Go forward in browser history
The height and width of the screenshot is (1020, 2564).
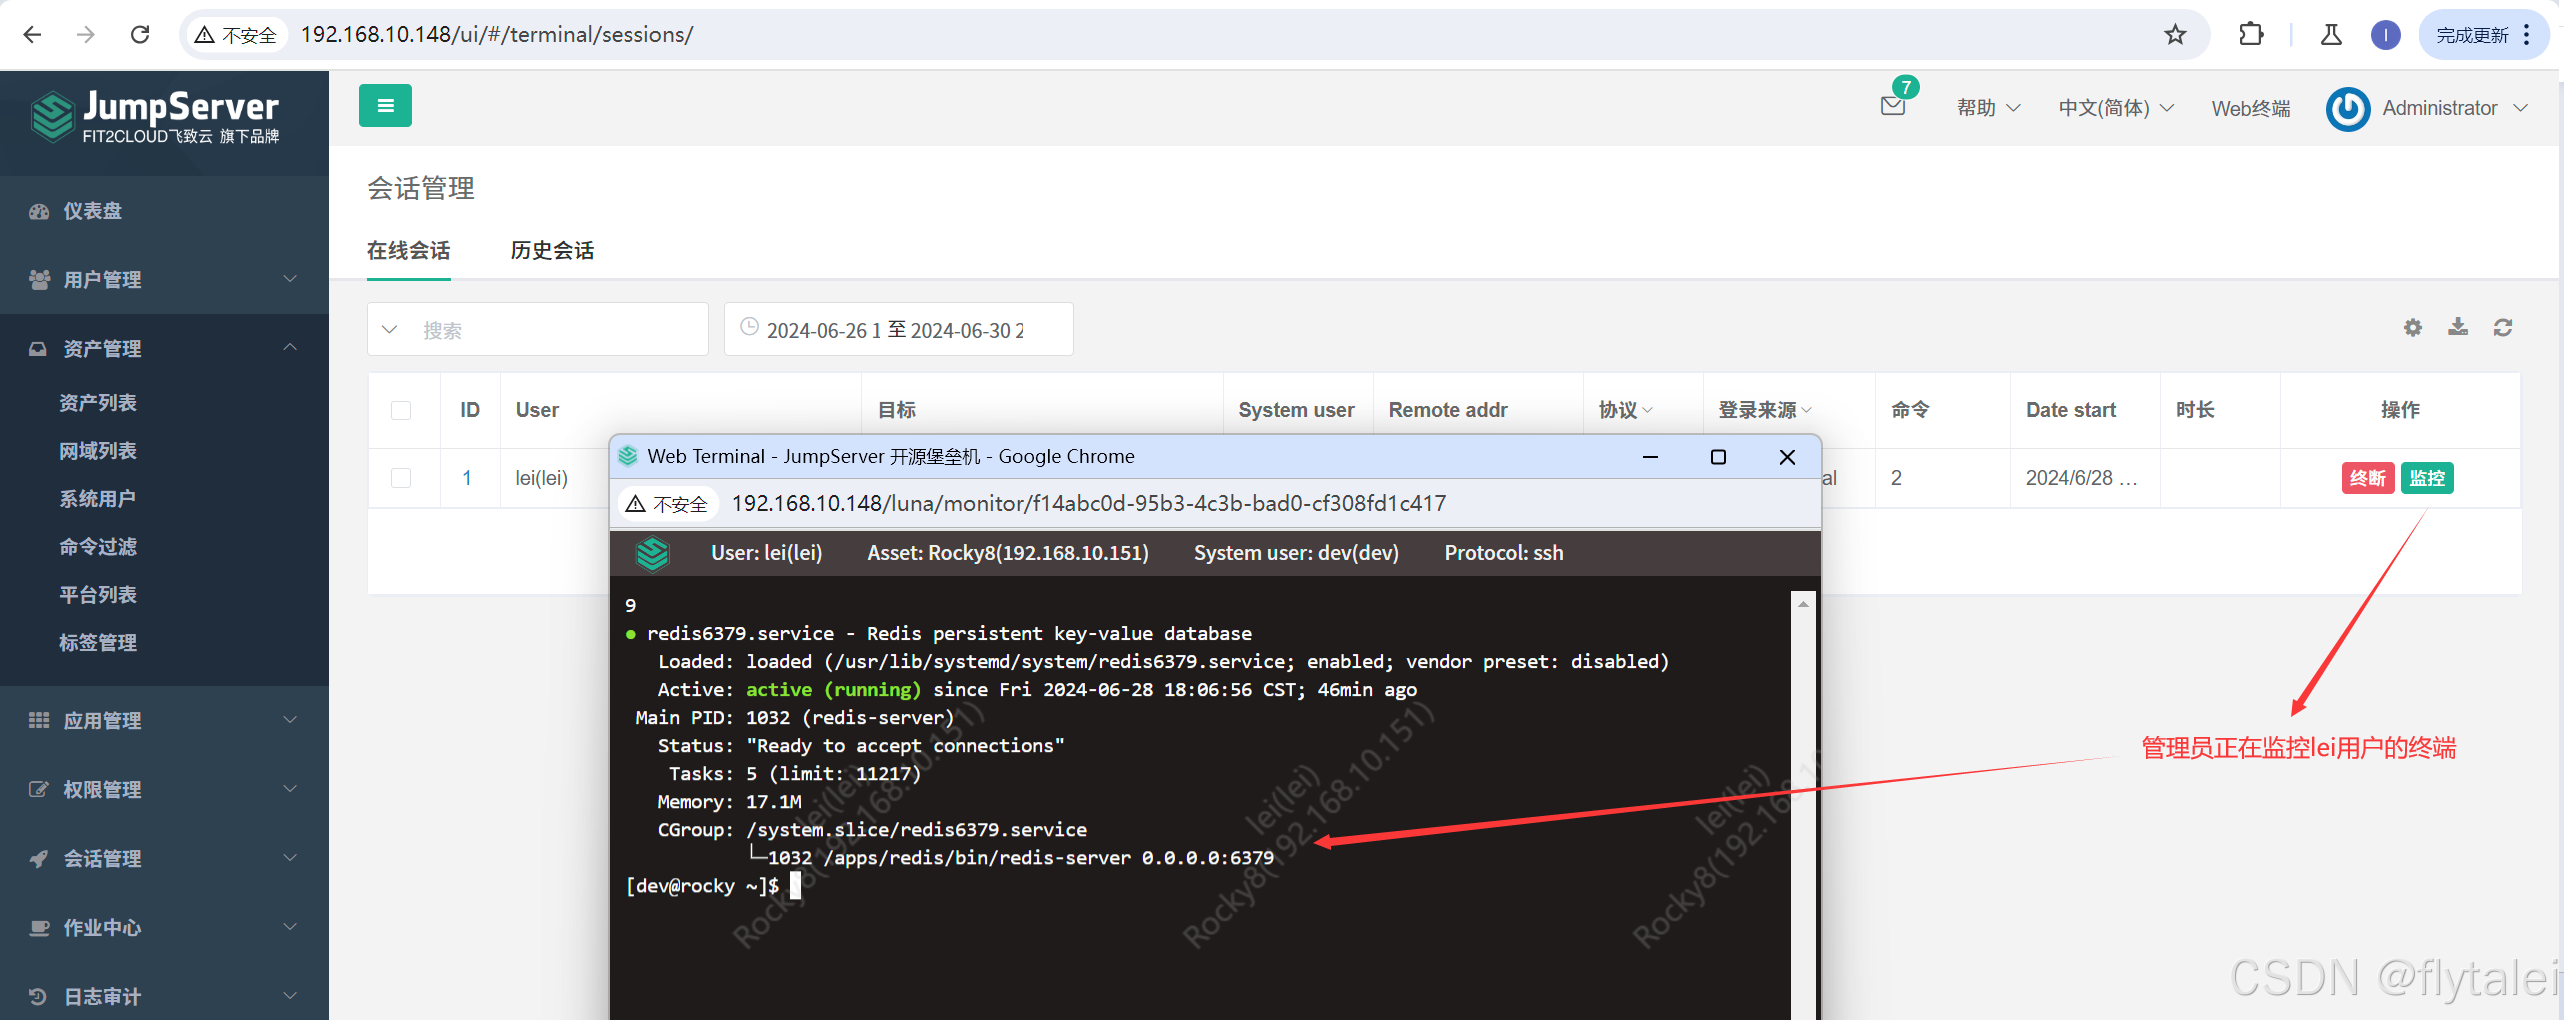86,35
